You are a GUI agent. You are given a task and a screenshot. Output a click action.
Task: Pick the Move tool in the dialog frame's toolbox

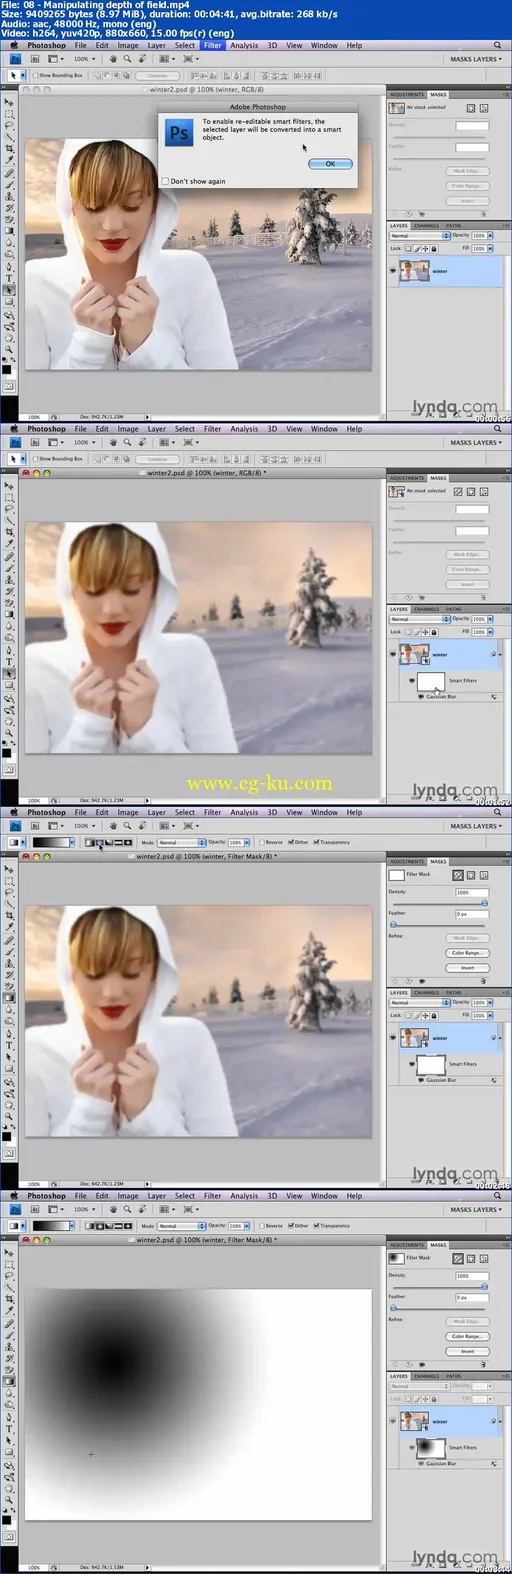[8, 103]
